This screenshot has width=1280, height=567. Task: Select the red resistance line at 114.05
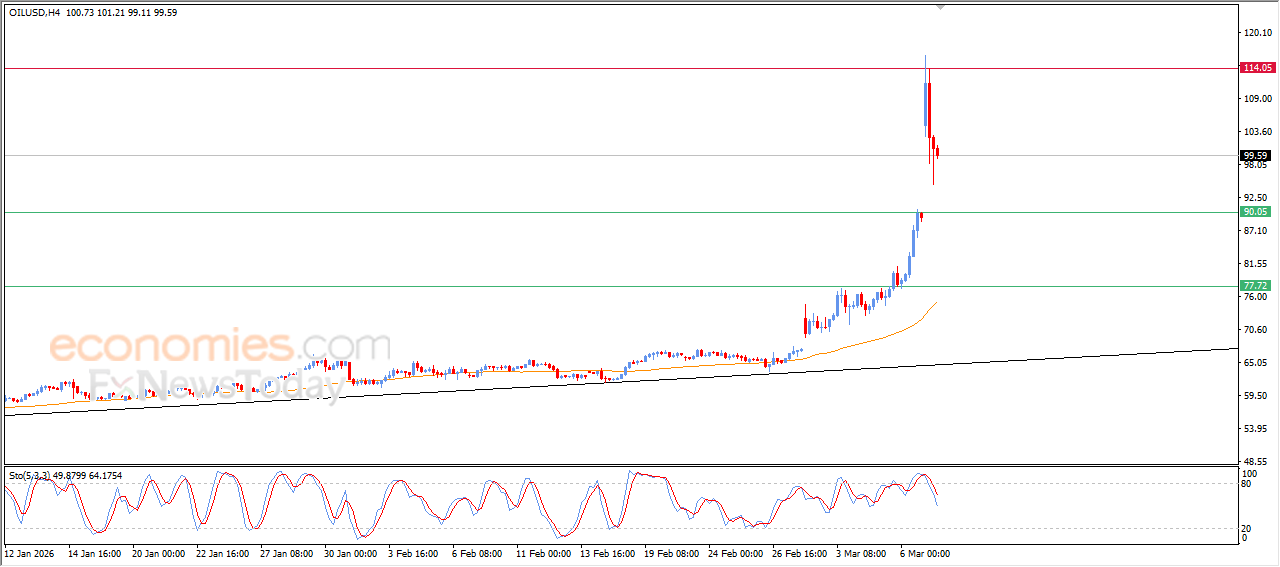tap(500, 68)
